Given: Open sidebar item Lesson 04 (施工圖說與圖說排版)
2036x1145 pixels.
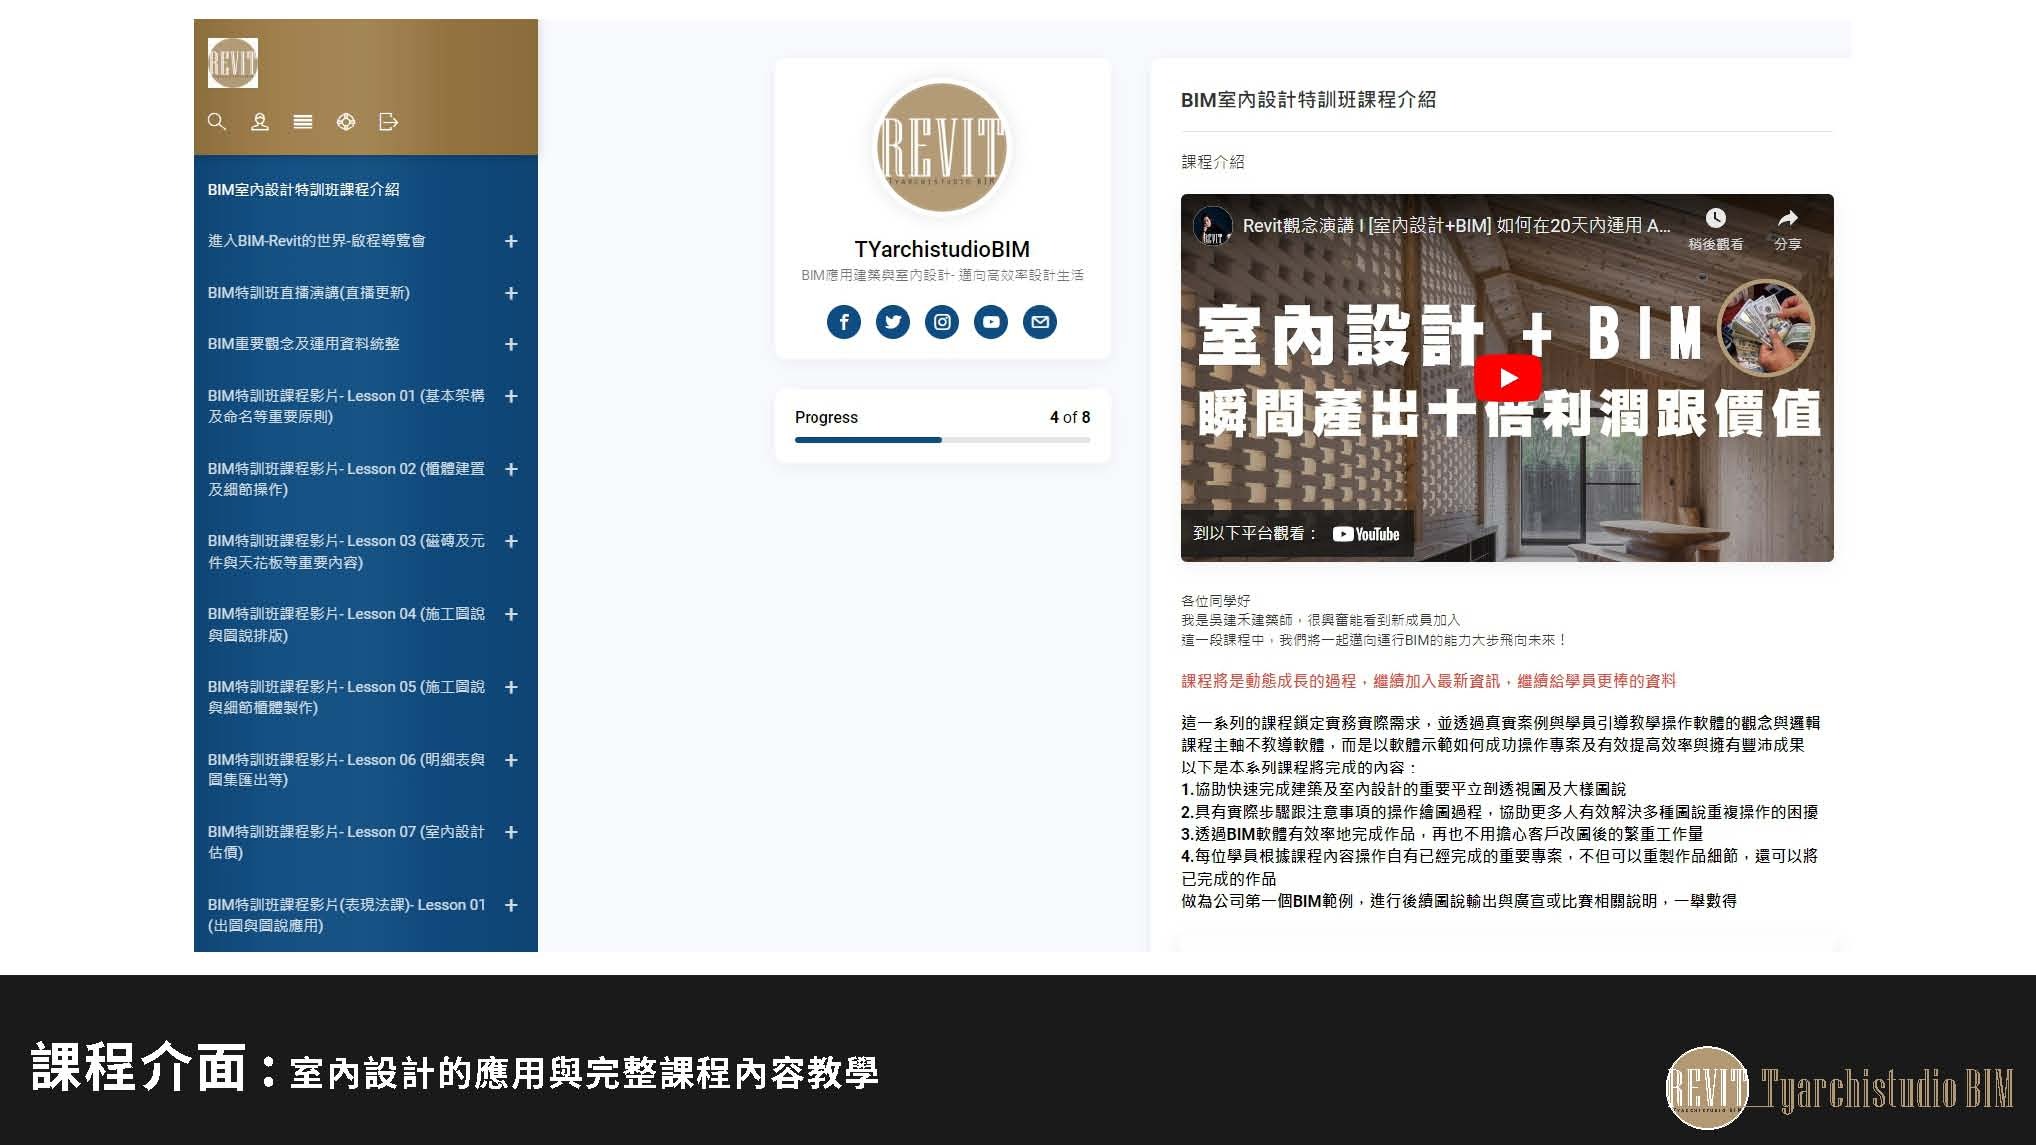Looking at the screenshot, I should pyautogui.click(x=346, y=624).
